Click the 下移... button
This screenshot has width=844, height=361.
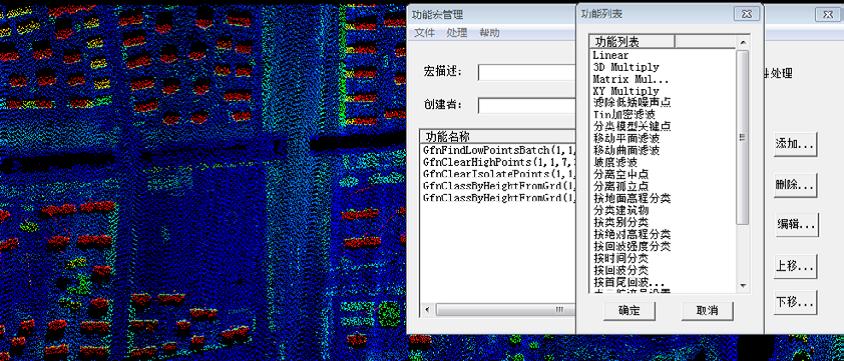795,302
